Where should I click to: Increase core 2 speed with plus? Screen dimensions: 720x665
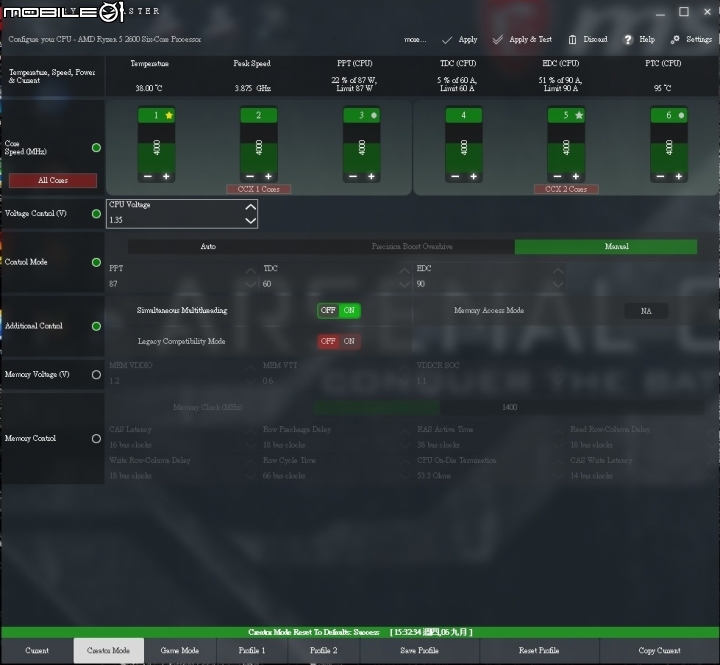[x=269, y=176]
